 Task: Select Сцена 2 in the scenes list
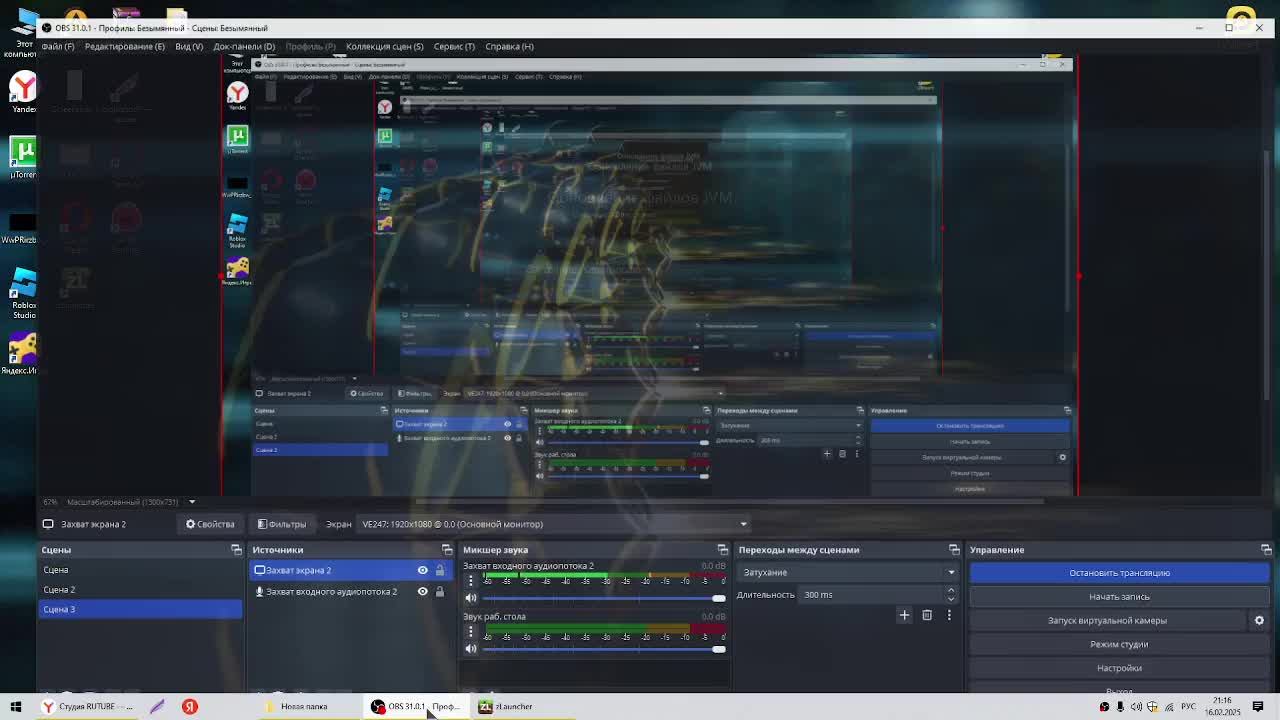(x=140, y=590)
